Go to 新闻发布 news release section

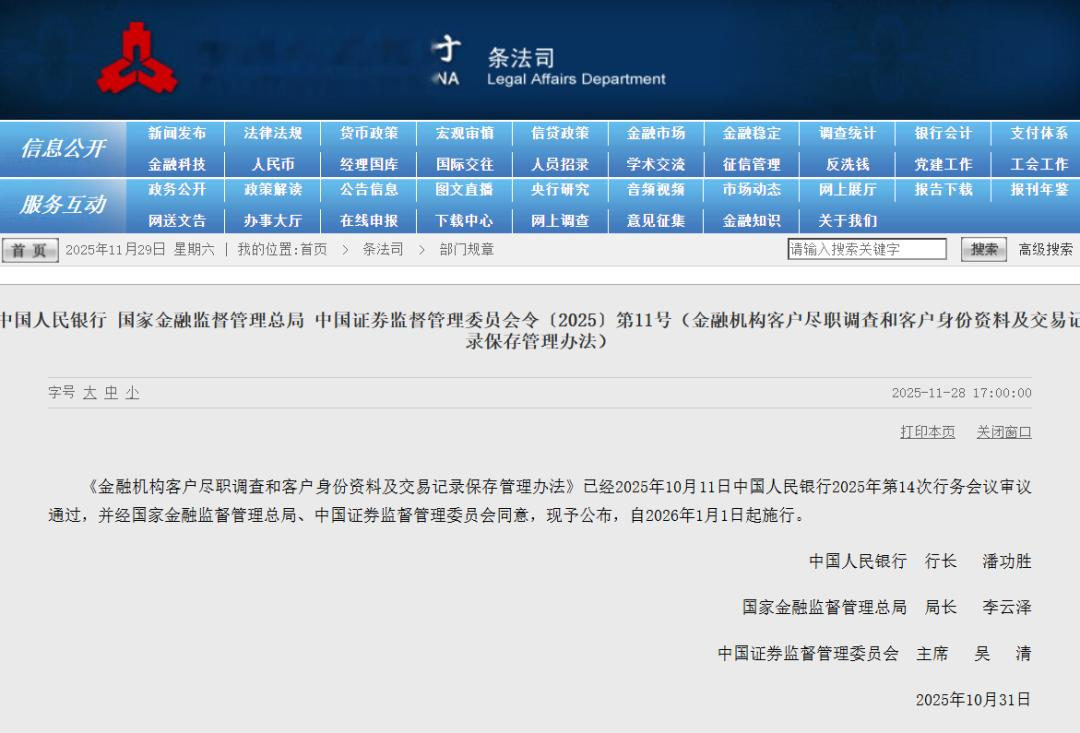pos(176,132)
